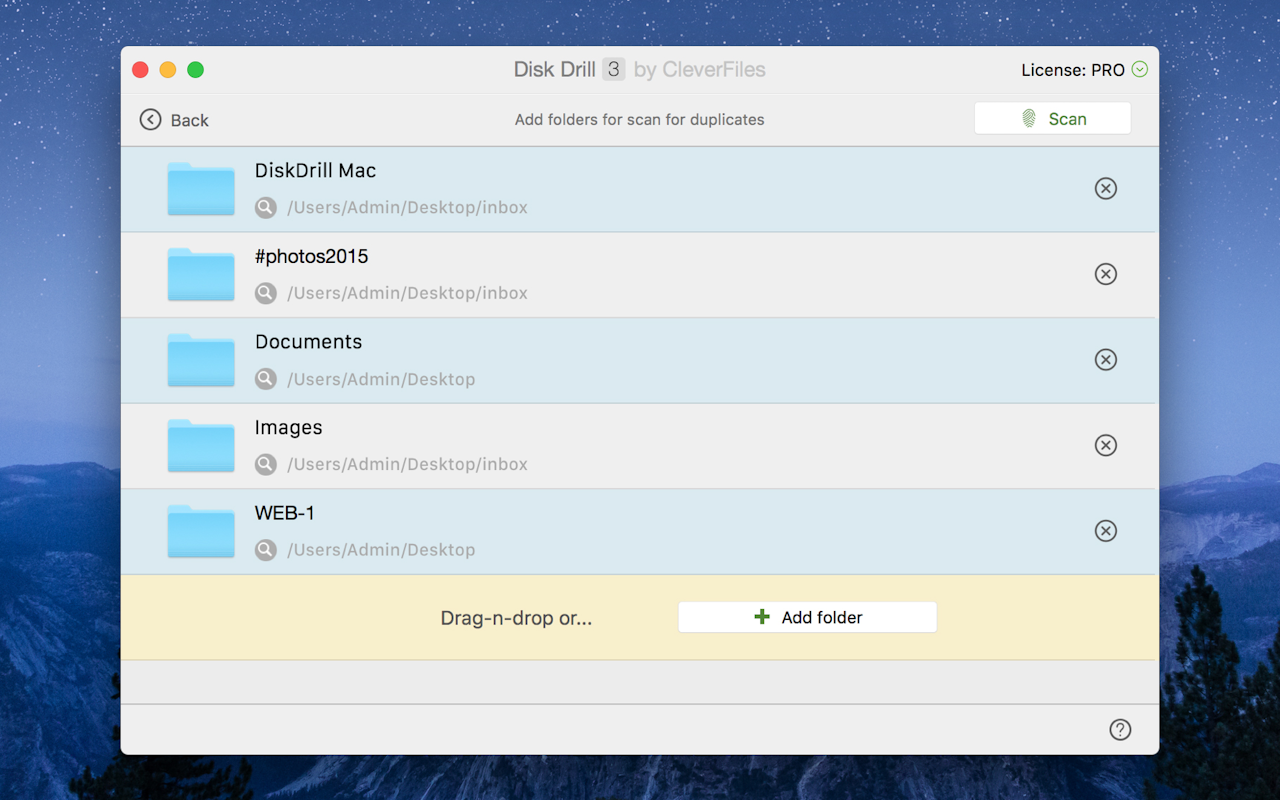Click the Images folder name
Viewport: 1280px width, 800px height.
[x=288, y=428]
